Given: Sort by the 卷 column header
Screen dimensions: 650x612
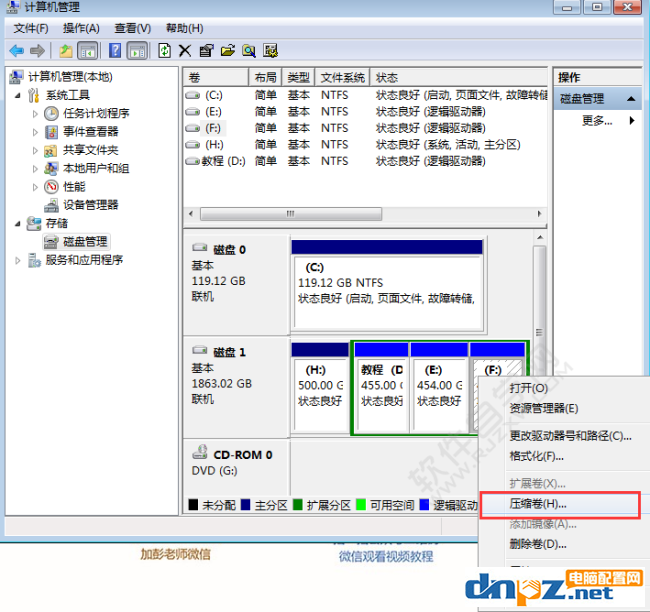Looking at the screenshot, I should coord(216,78).
